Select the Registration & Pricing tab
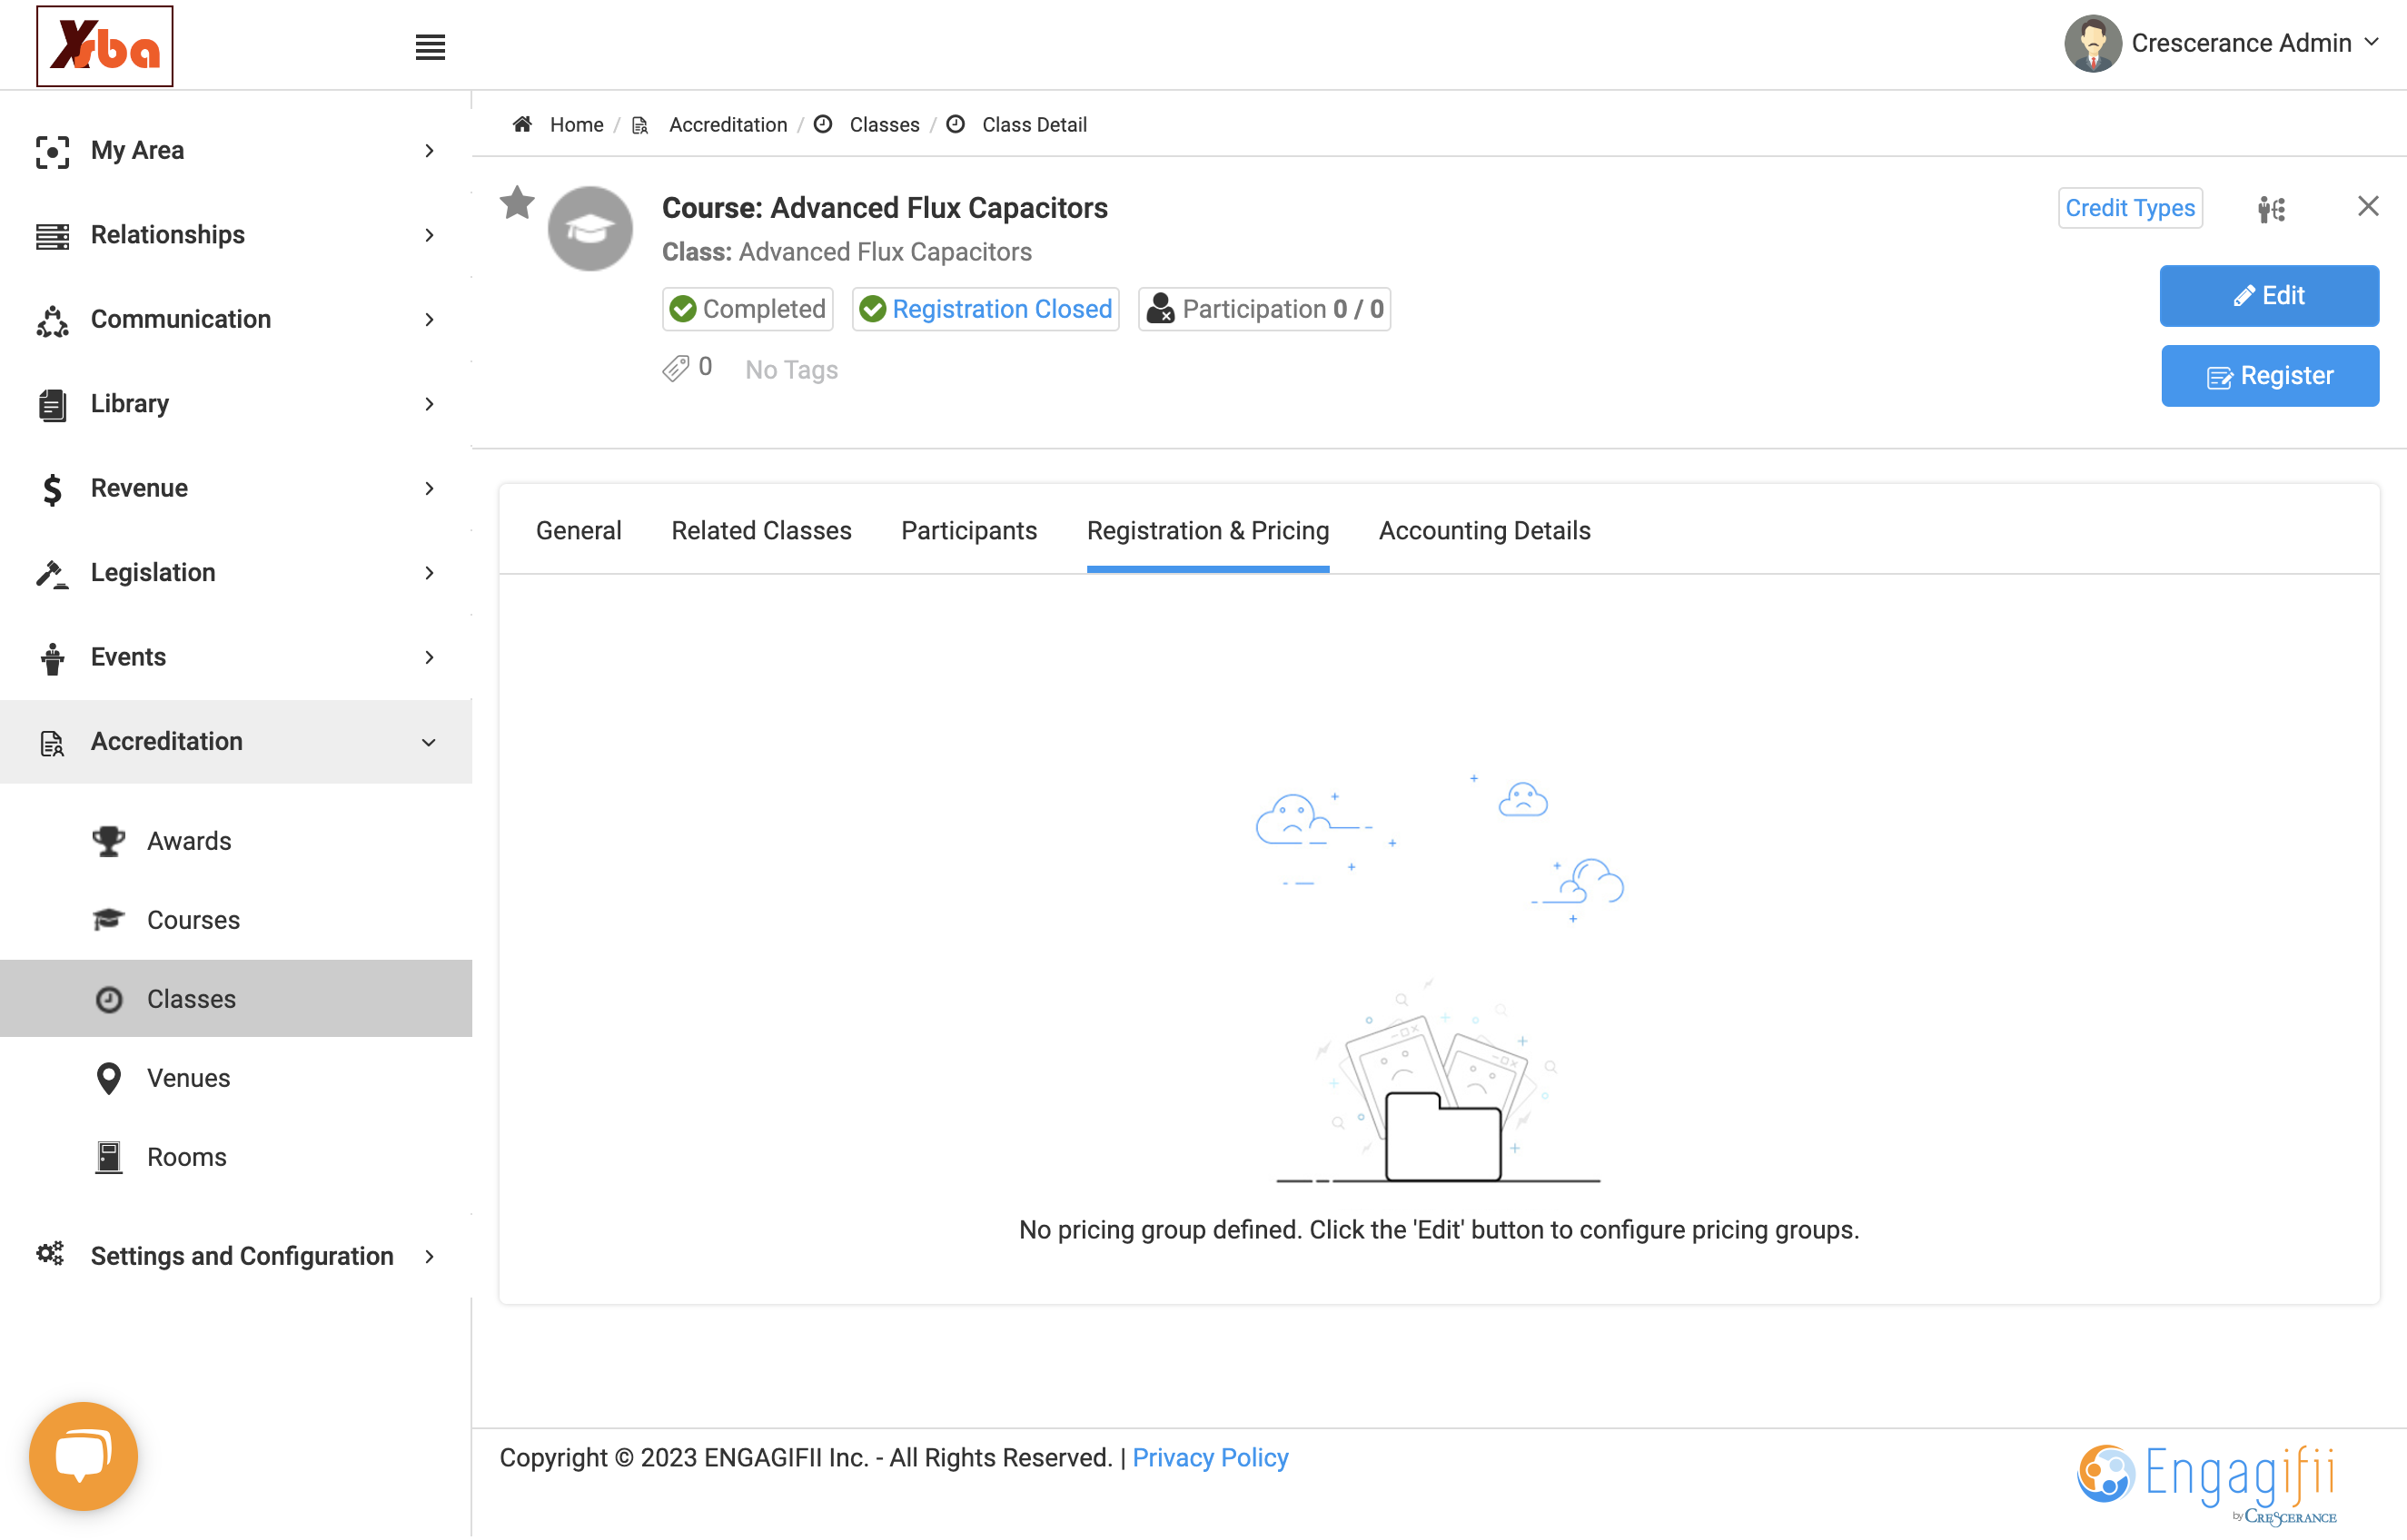The image size is (2407, 1540). (1208, 530)
